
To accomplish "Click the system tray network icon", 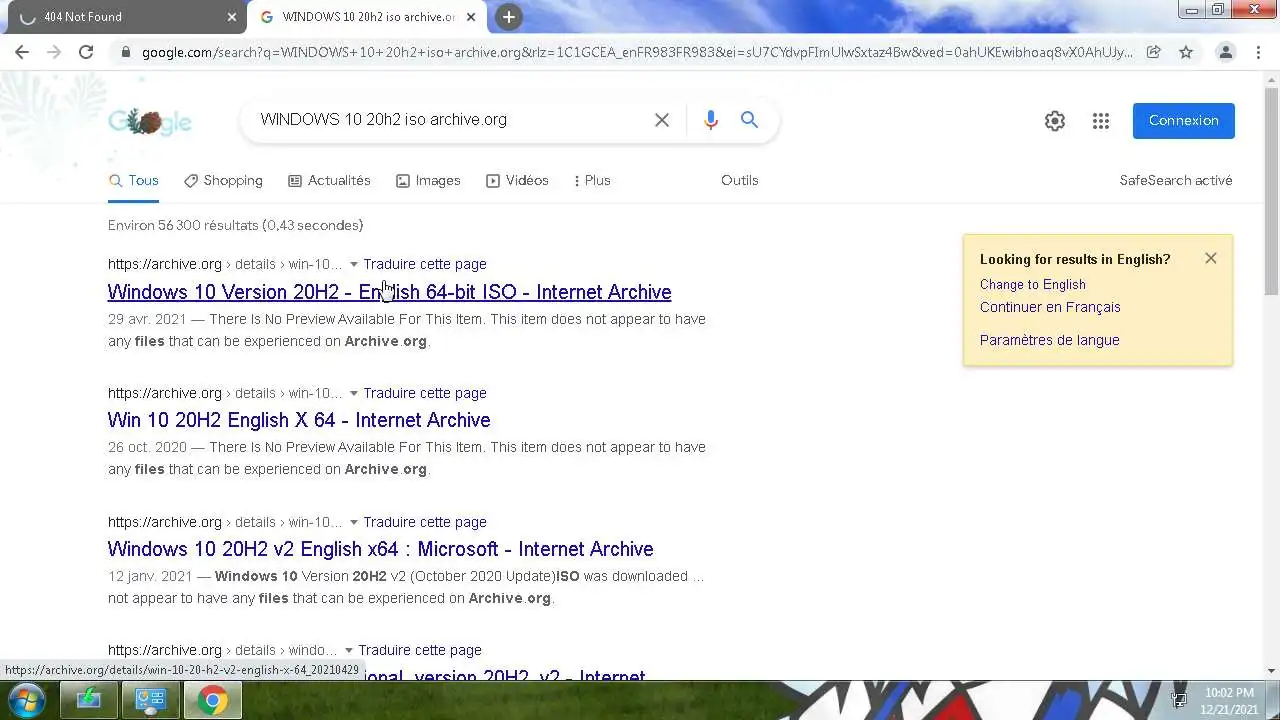I will click(1179, 701).
